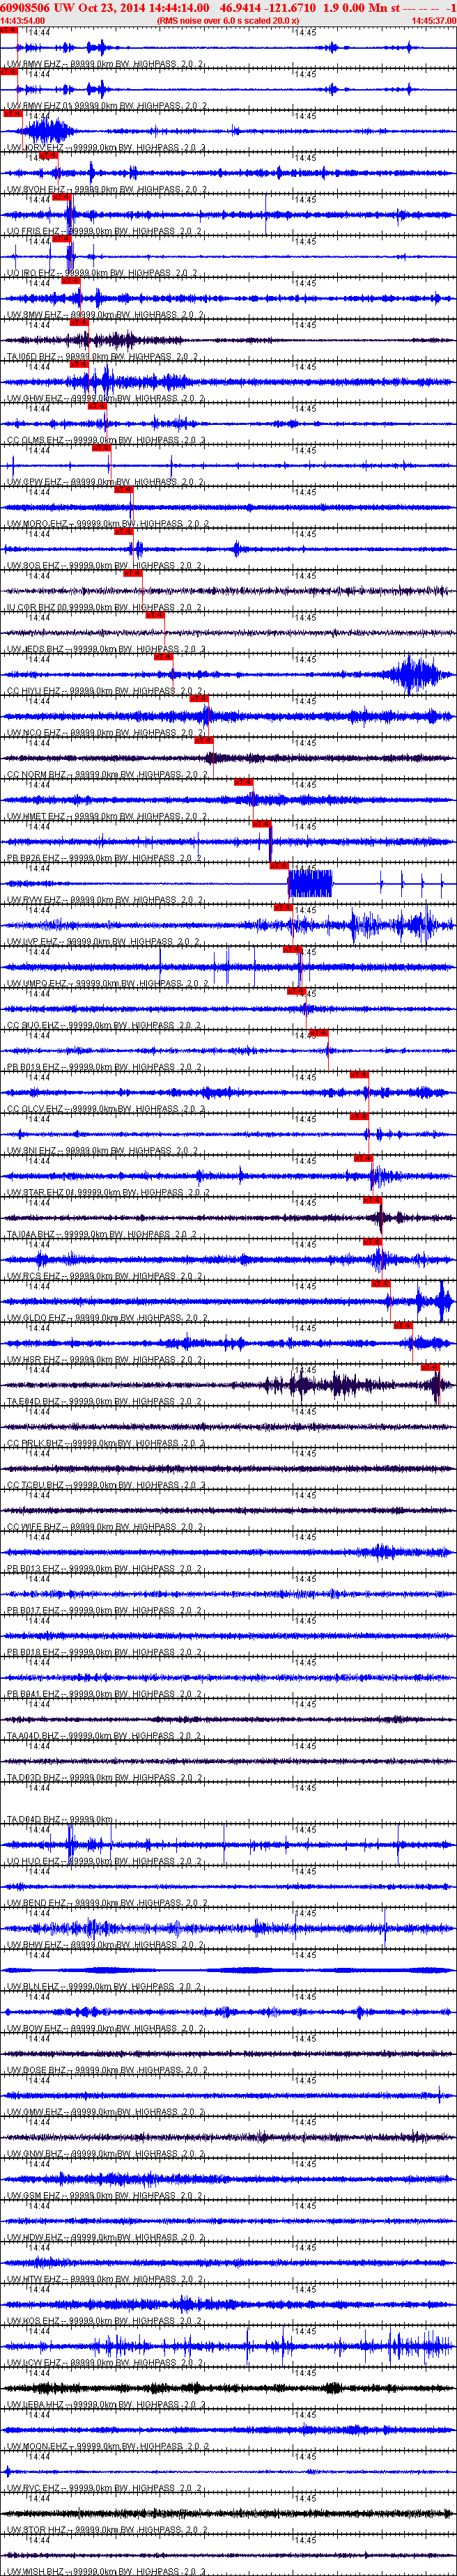Select the PB B018 EHZ station label
The height and width of the screenshot is (2576, 457).
click(105, 1653)
